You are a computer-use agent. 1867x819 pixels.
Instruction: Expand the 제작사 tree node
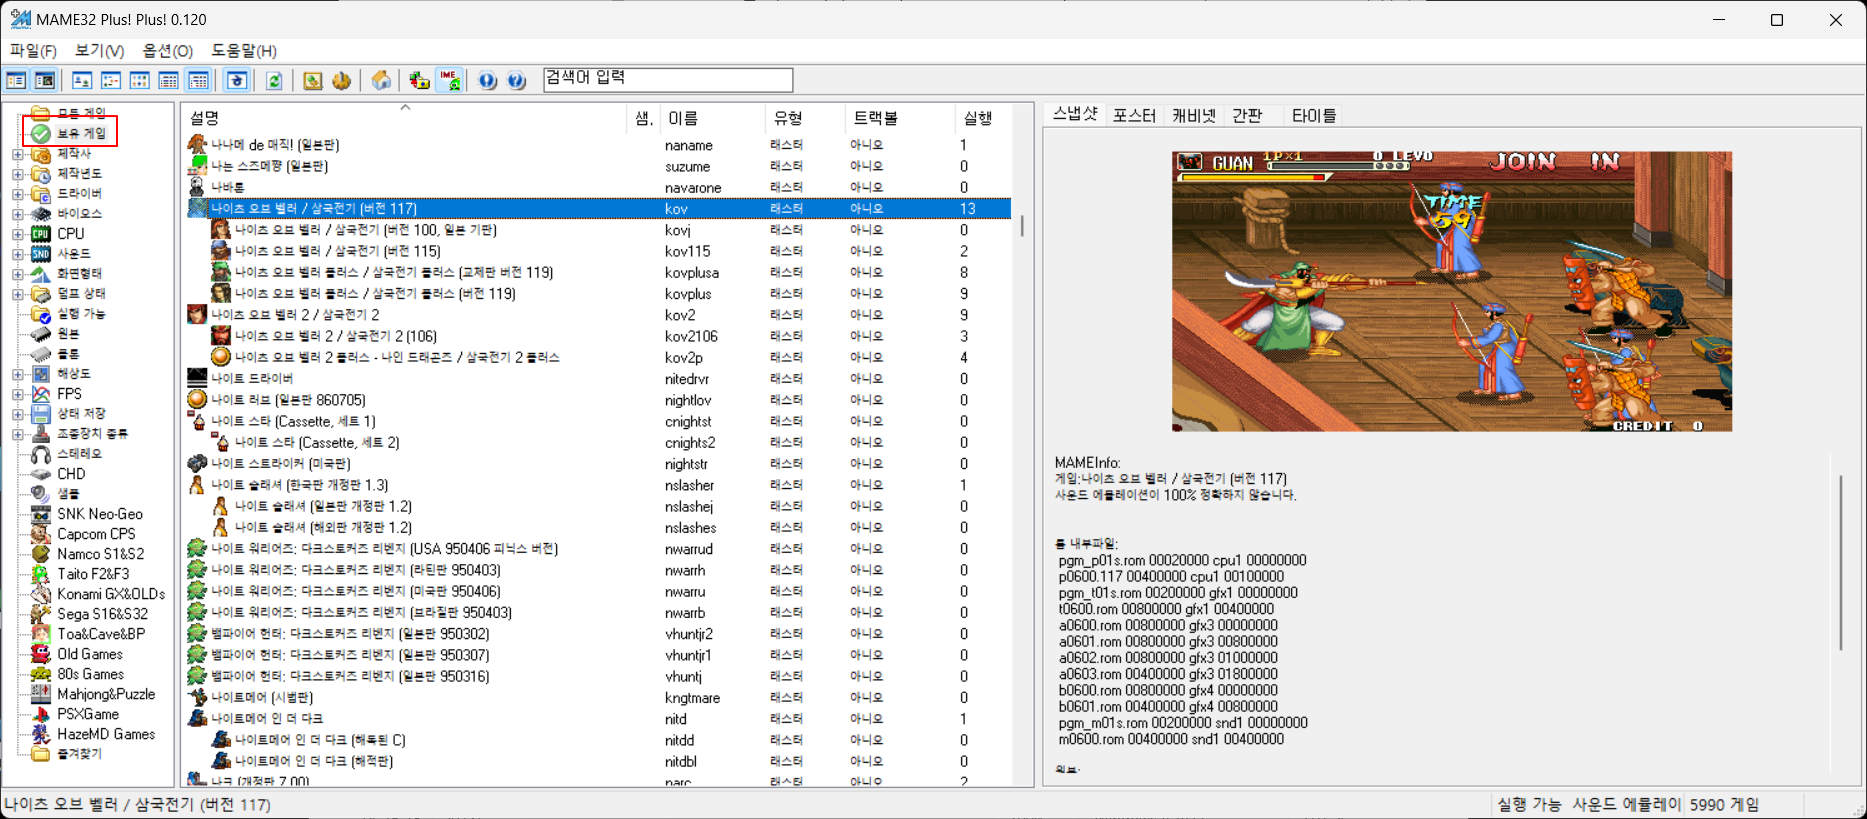[x=17, y=154]
